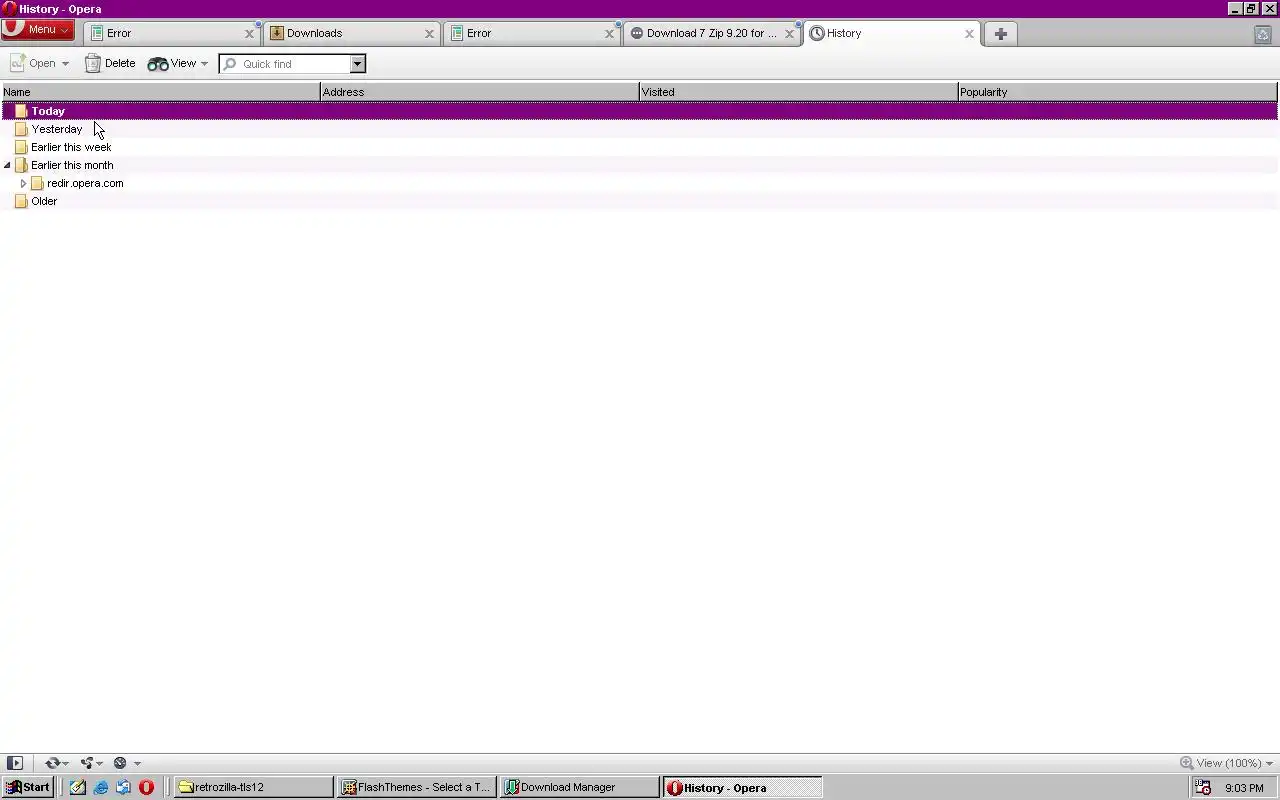Select the Yesterday history folder

pyautogui.click(x=639, y=129)
